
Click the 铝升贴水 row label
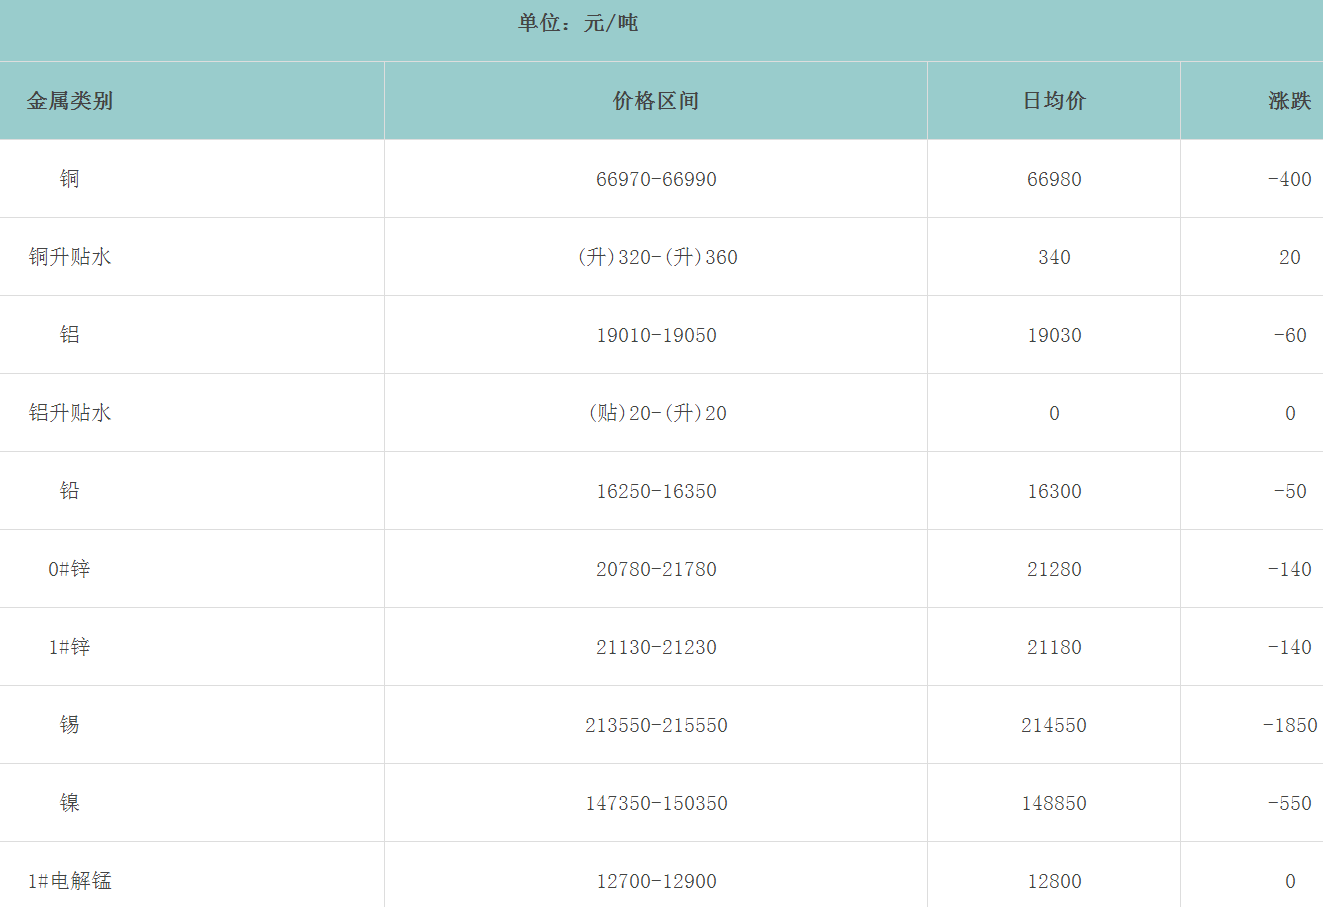pyautogui.click(x=69, y=413)
